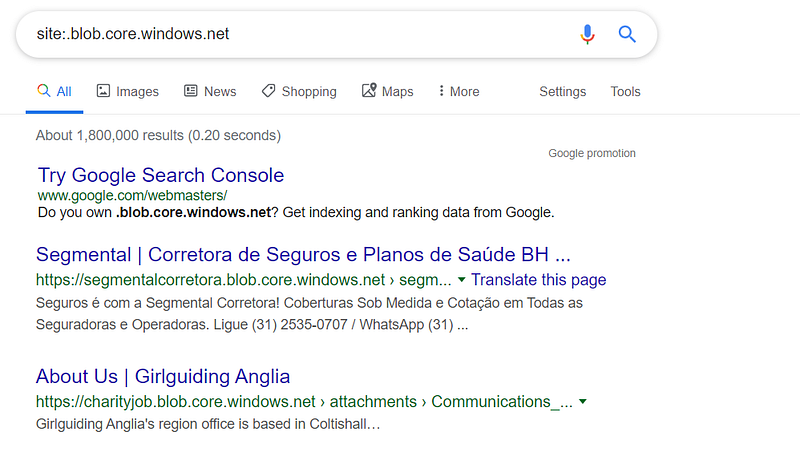Click Translate this page link
Image resolution: width=800 pixels, height=456 pixels.
pyautogui.click(x=538, y=280)
